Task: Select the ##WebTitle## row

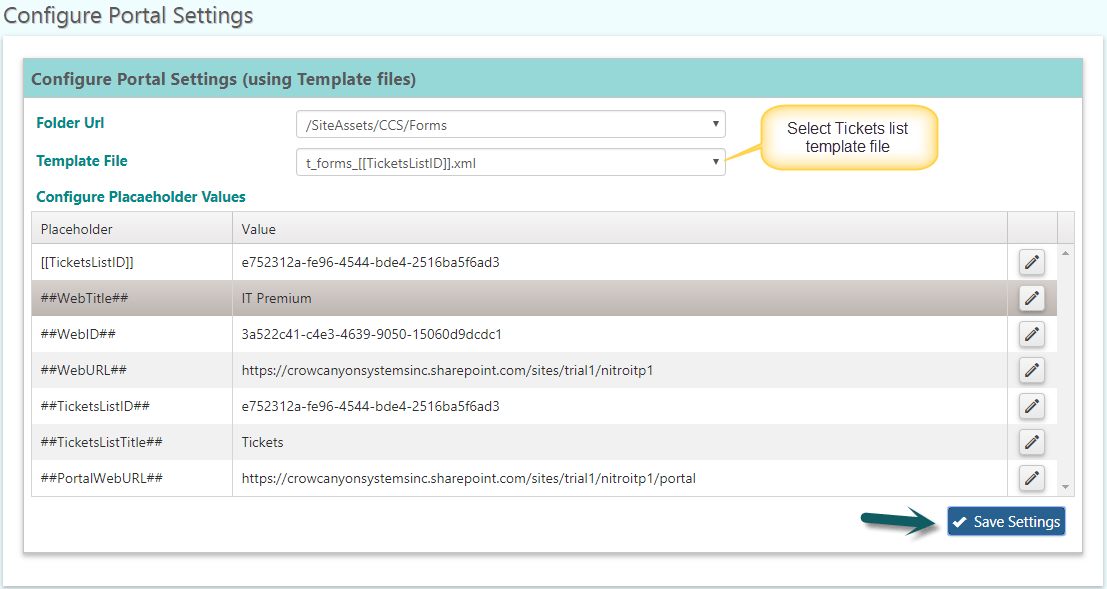Action: click(544, 298)
